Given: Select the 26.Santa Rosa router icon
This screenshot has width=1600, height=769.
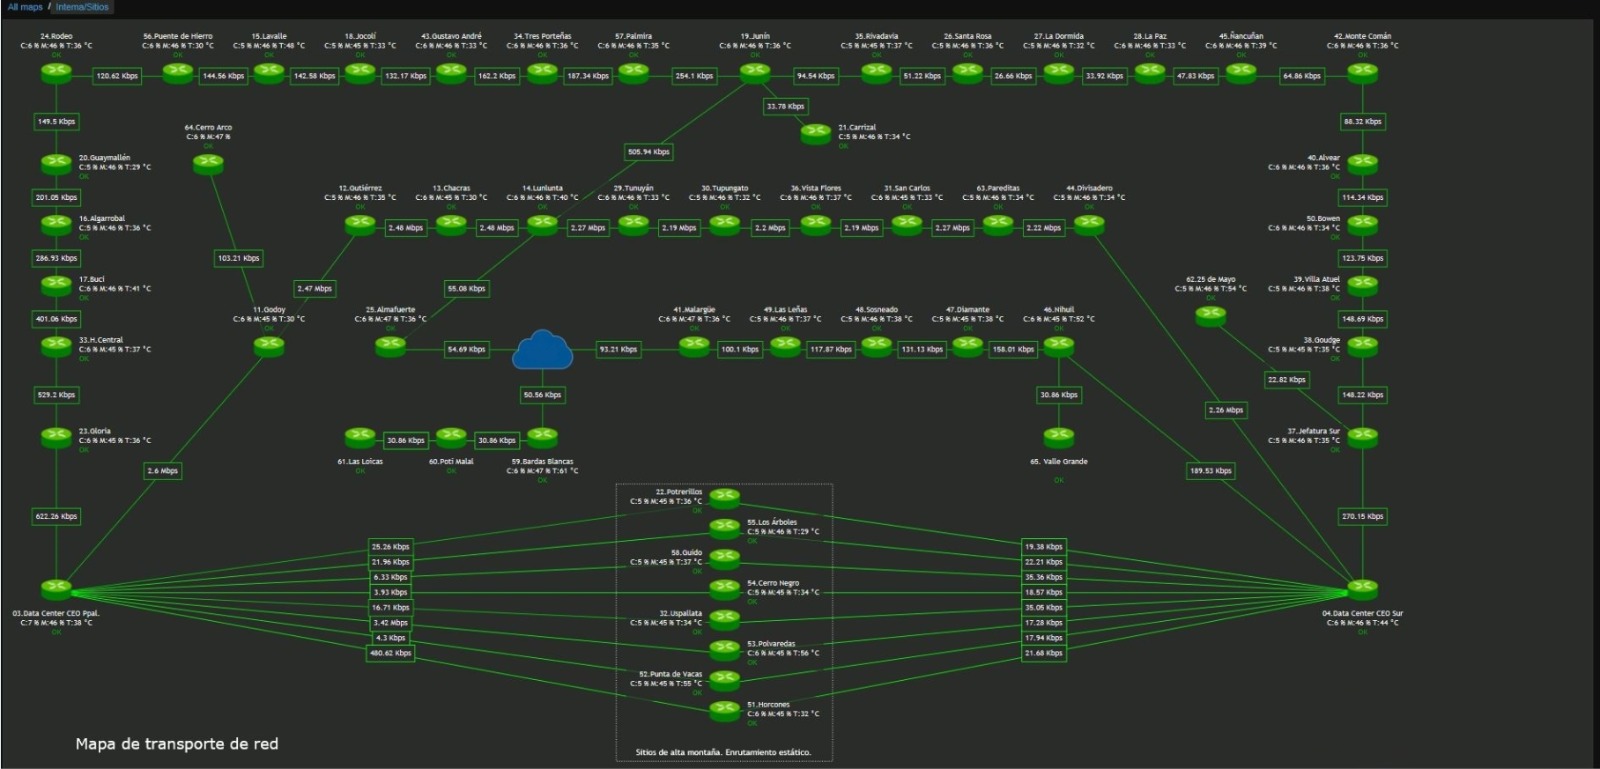Looking at the screenshot, I should pyautogui.click(x=967, y=73).
